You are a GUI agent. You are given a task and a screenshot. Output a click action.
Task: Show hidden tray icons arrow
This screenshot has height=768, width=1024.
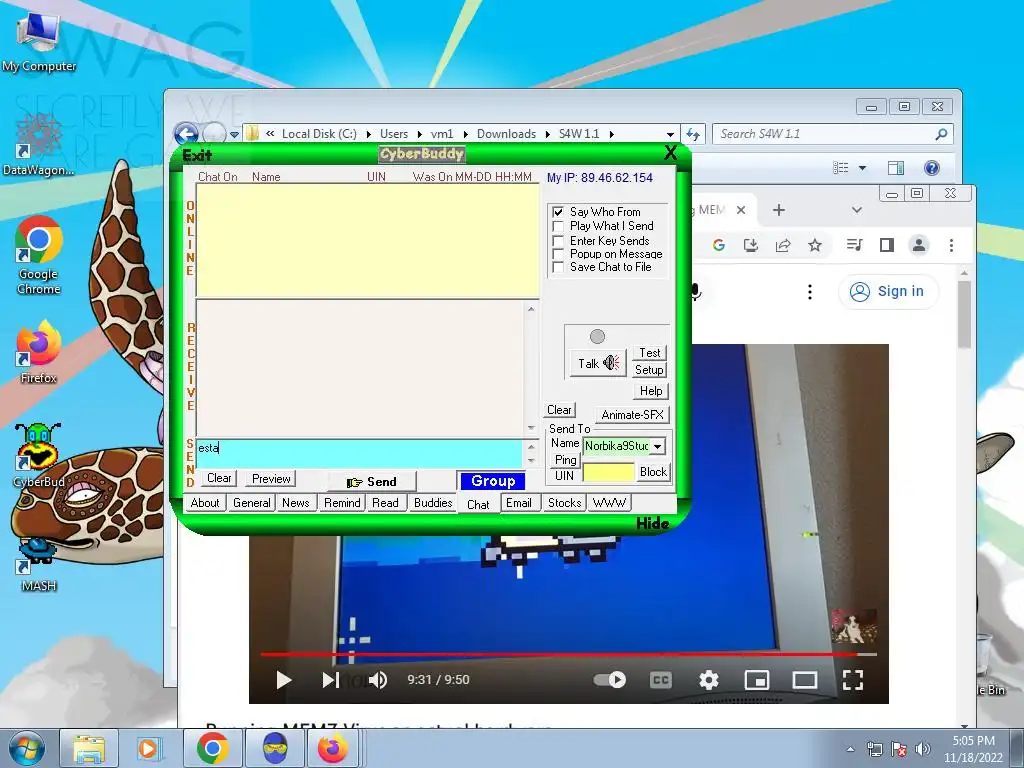coord(850,749)
